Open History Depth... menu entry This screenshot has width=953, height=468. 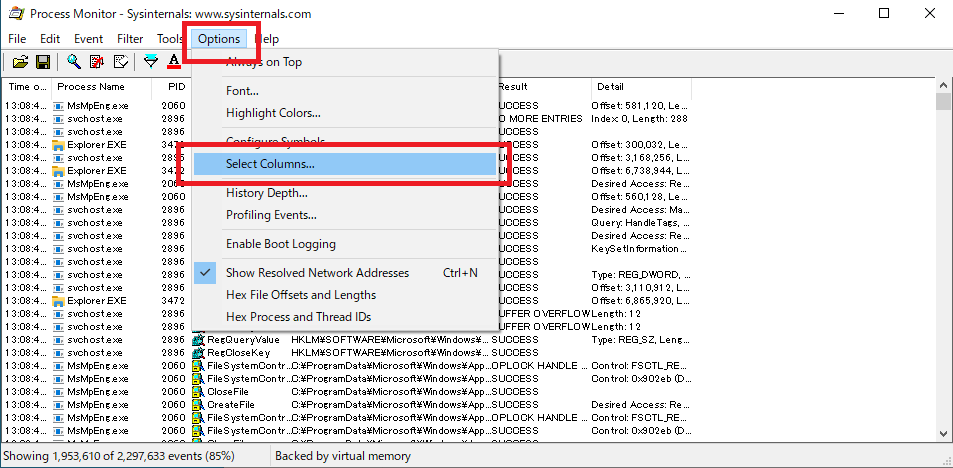coord(345,193)
